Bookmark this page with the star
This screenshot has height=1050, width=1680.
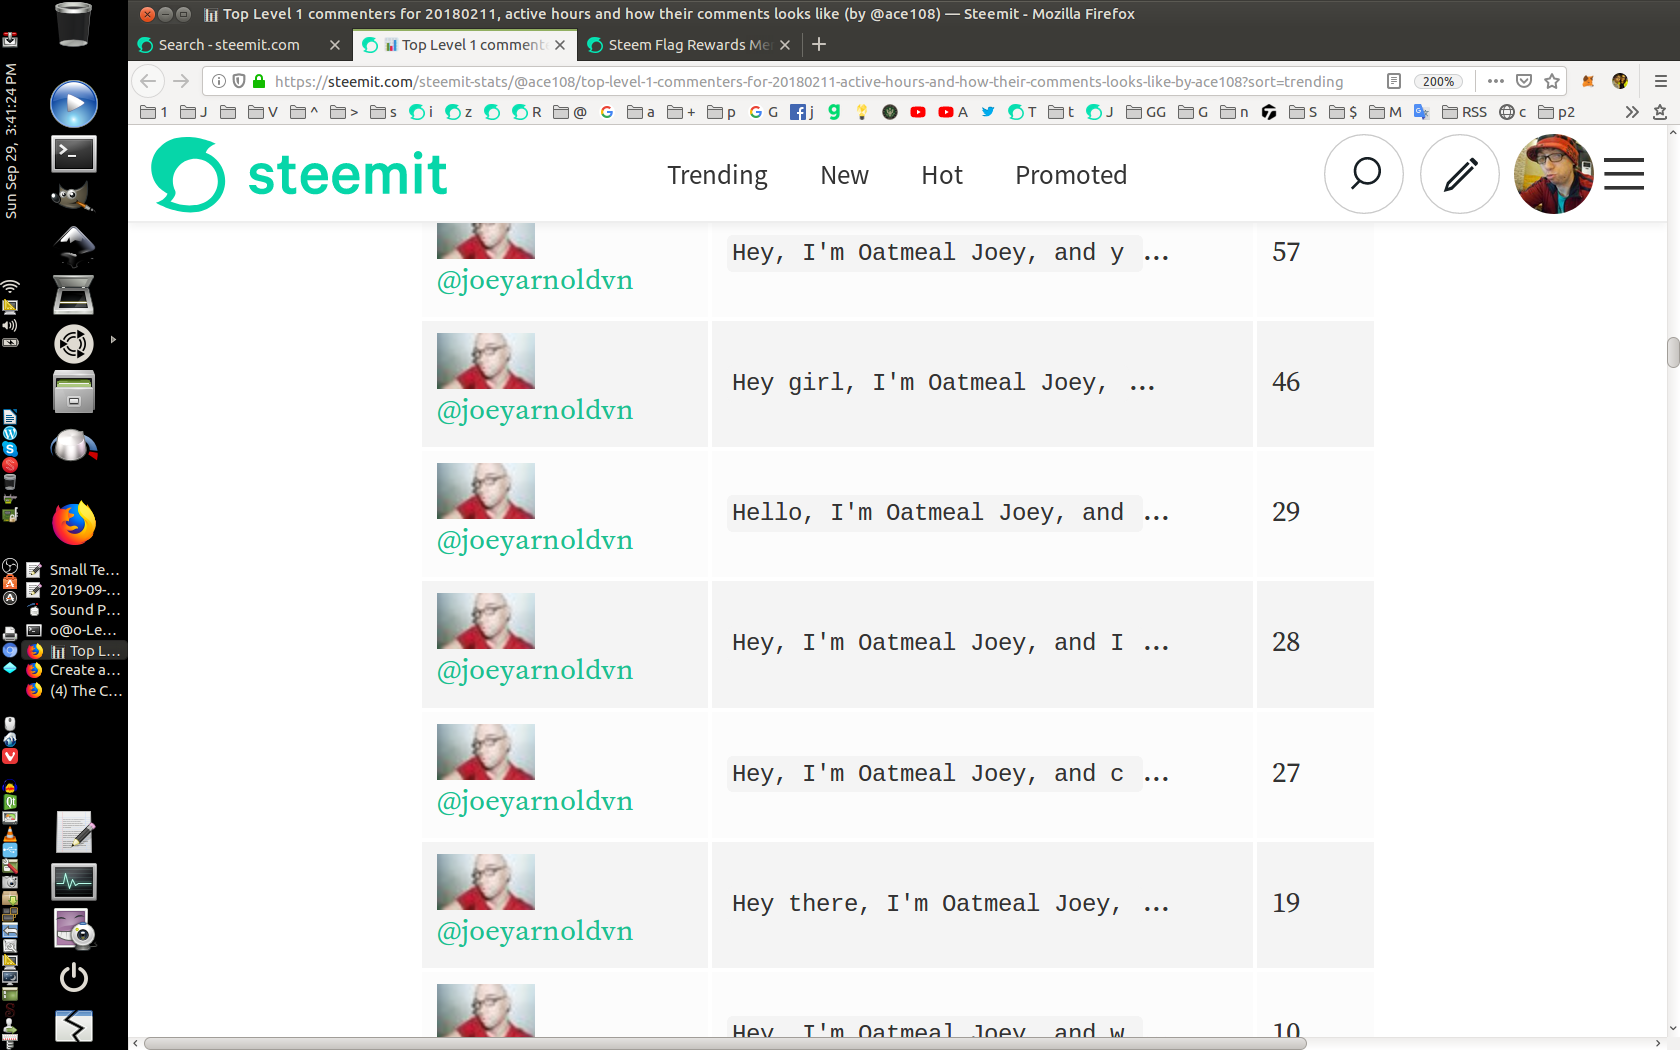pos(1552,81)
